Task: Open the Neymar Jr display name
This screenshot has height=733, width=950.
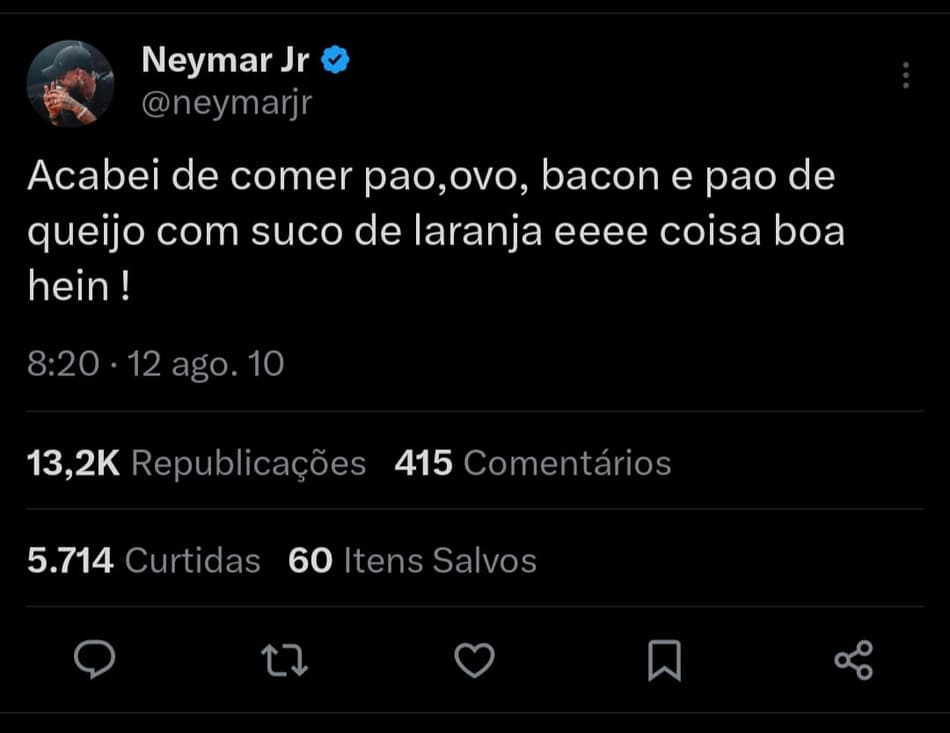Action: click(225, 61)
